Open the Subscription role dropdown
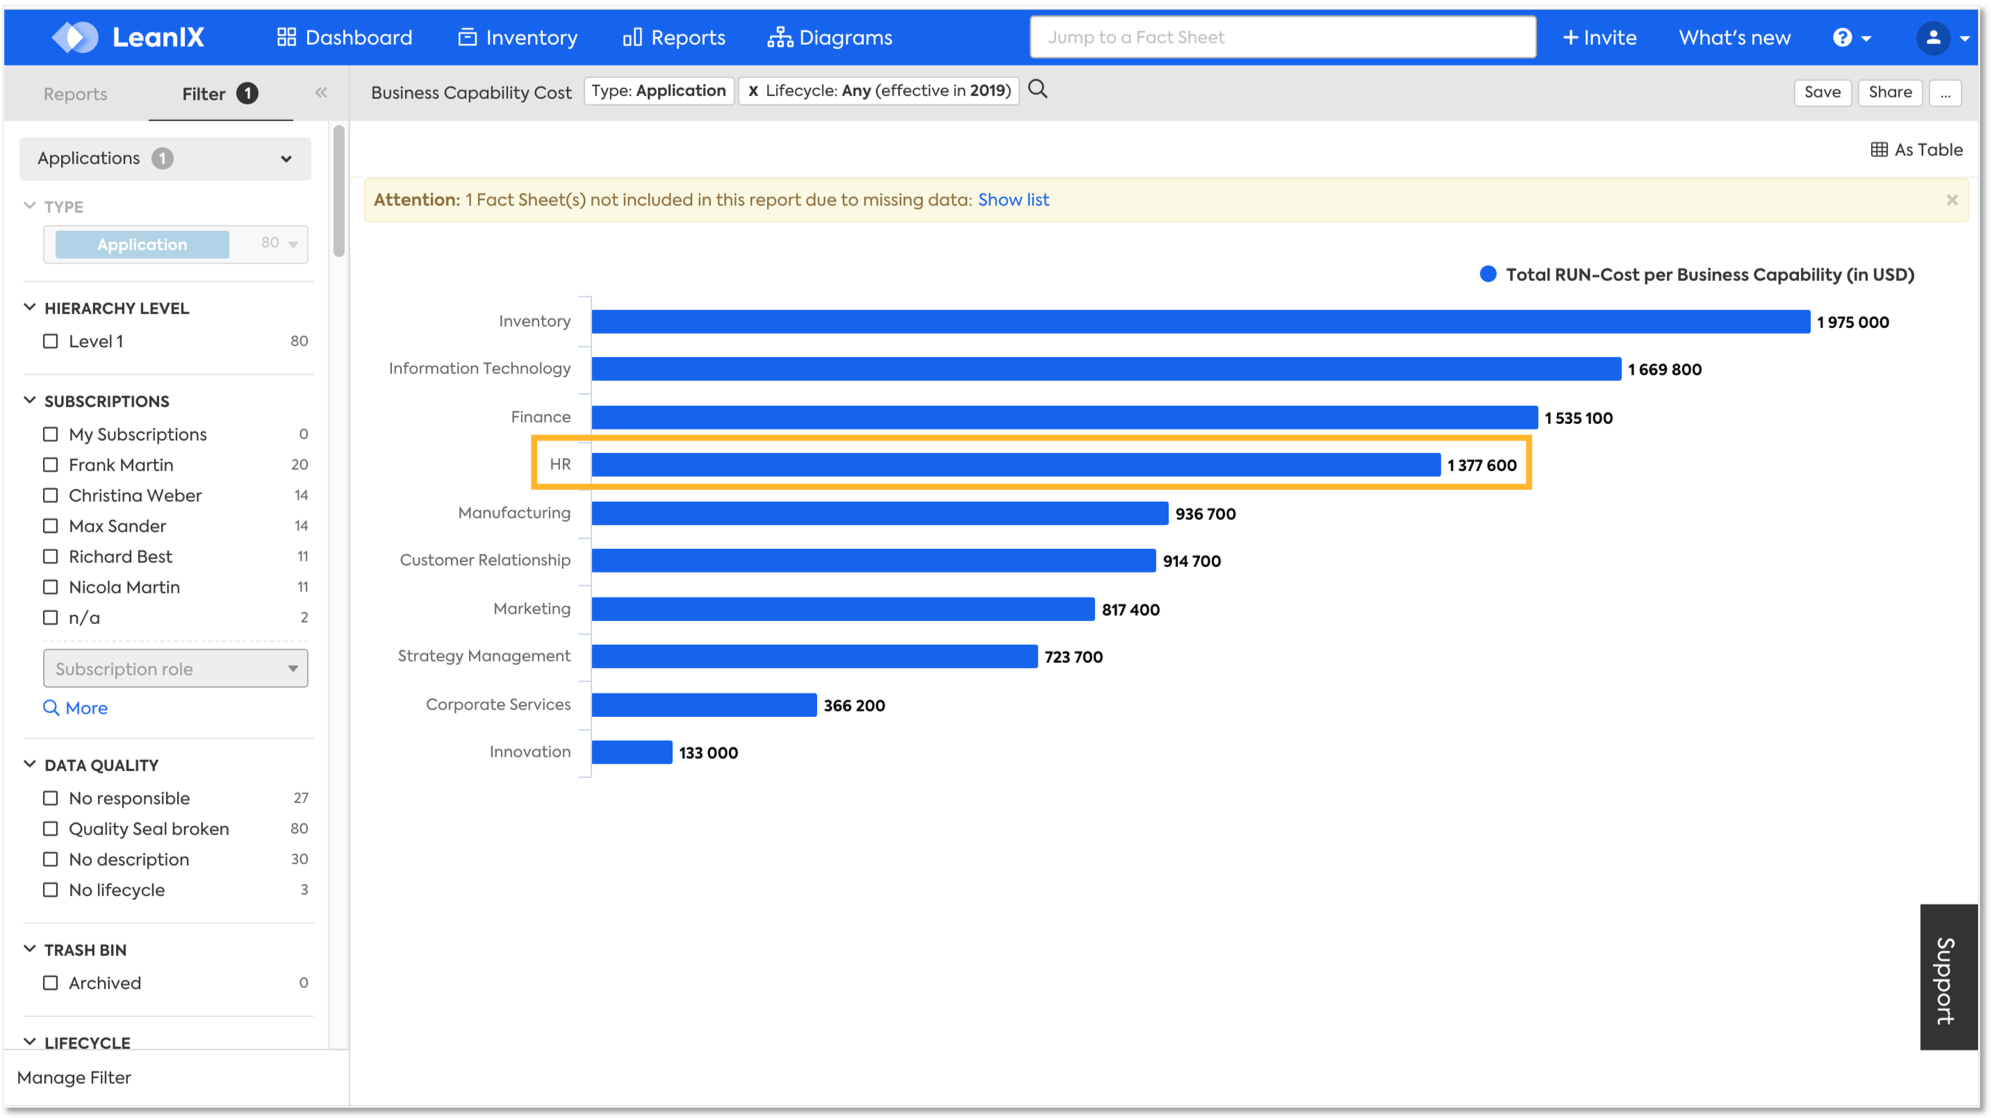Image resolution: width=1991 pixels, height=1118 pixels. [175, 669]
